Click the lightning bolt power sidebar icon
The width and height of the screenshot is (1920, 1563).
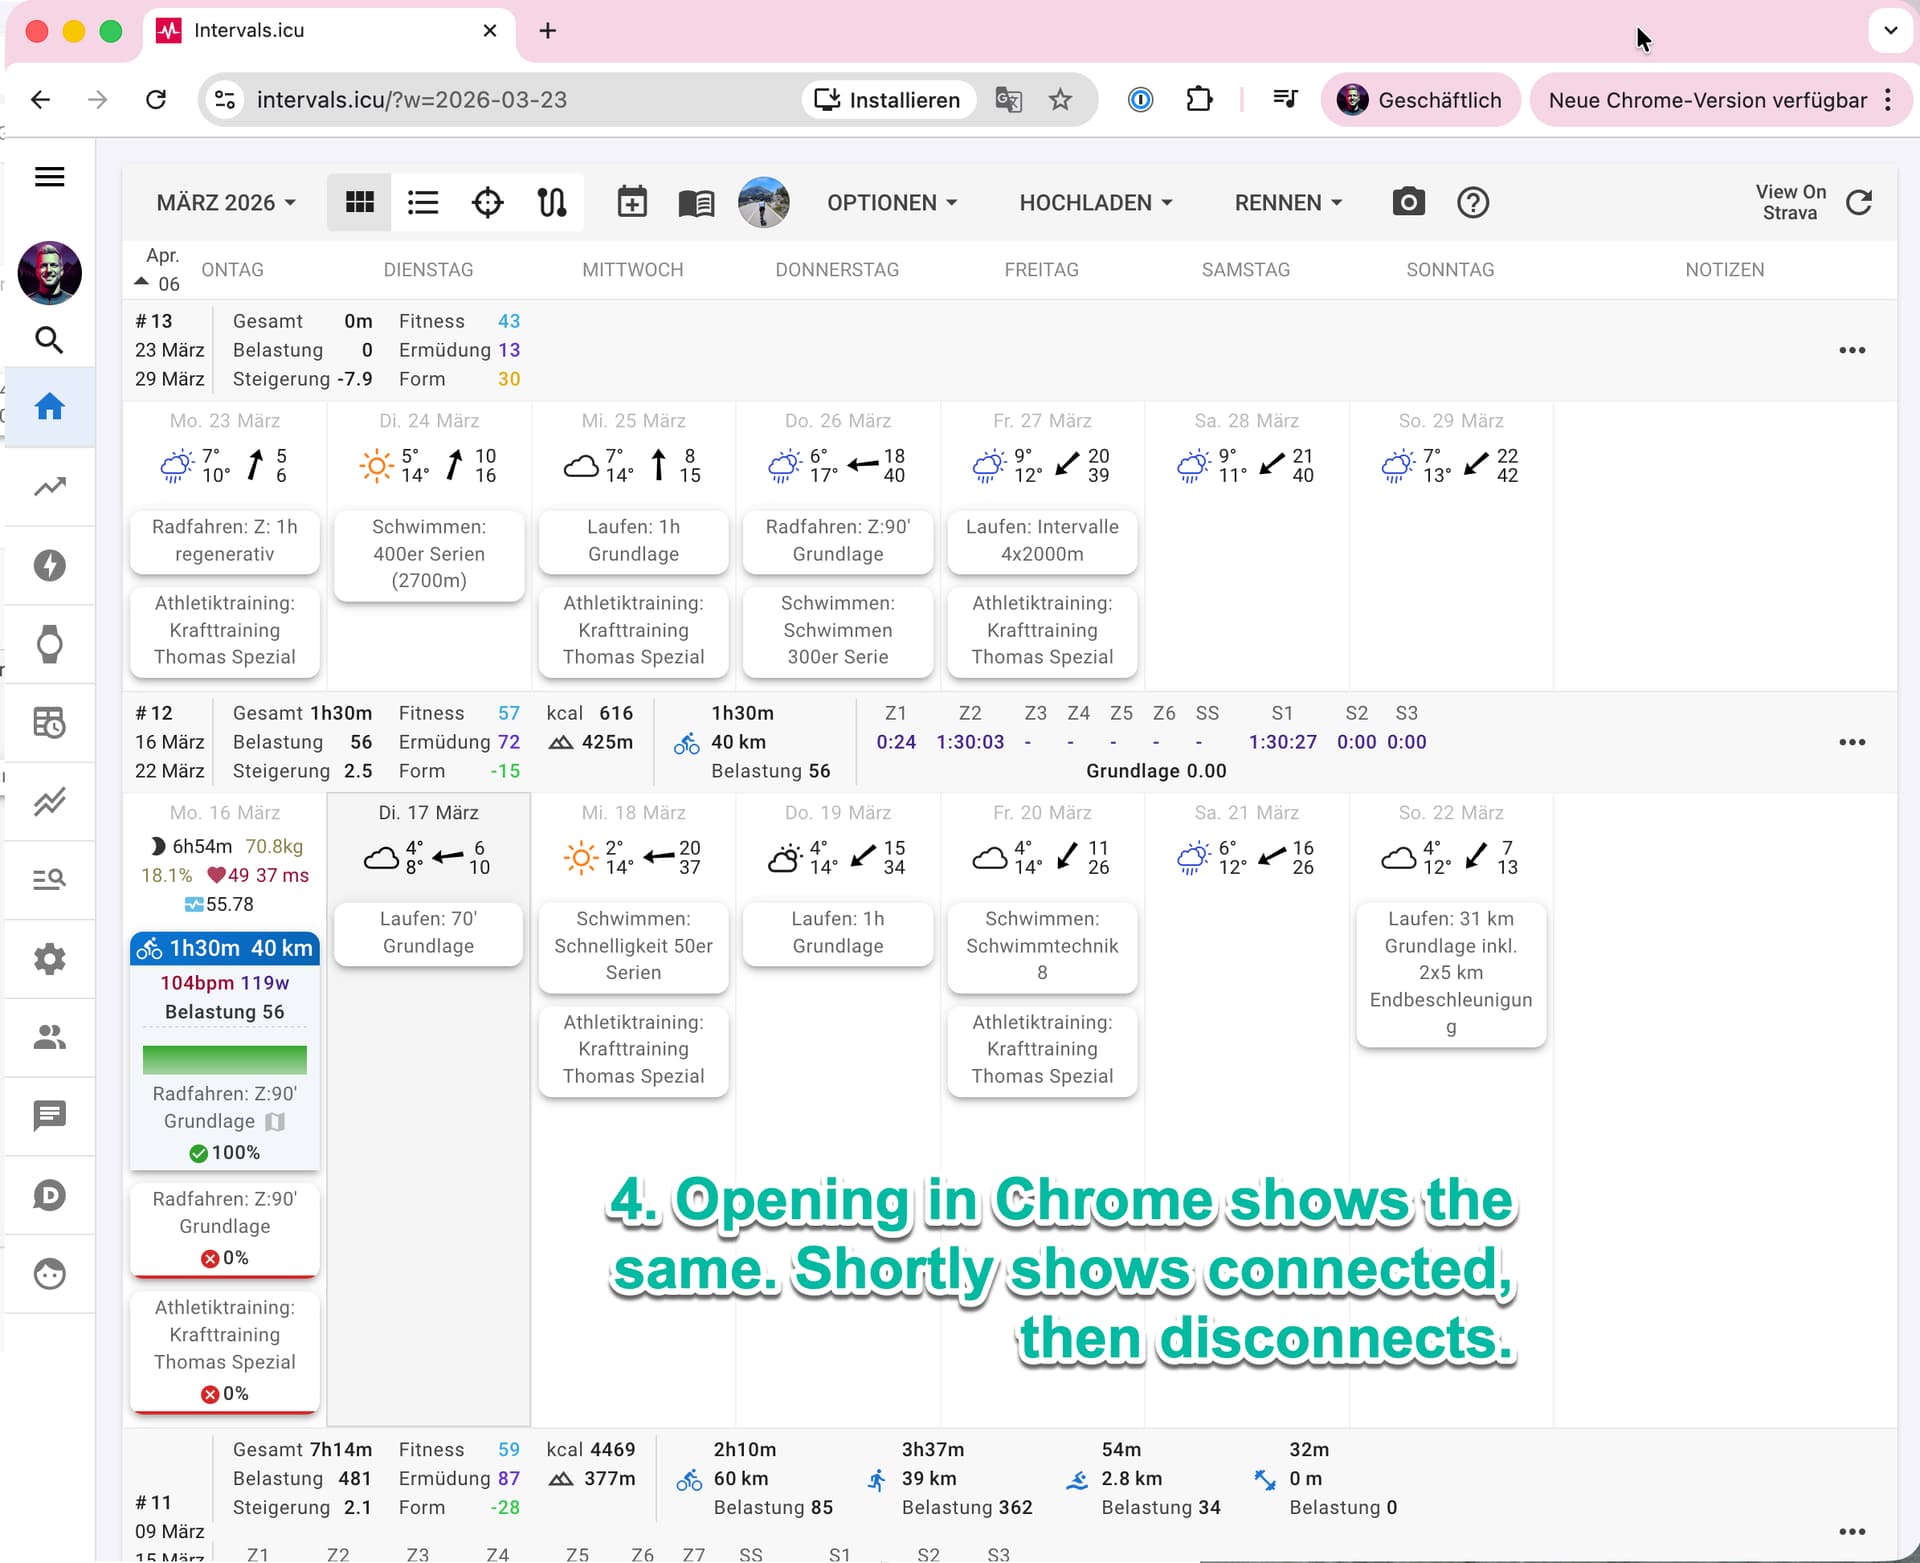49,566
